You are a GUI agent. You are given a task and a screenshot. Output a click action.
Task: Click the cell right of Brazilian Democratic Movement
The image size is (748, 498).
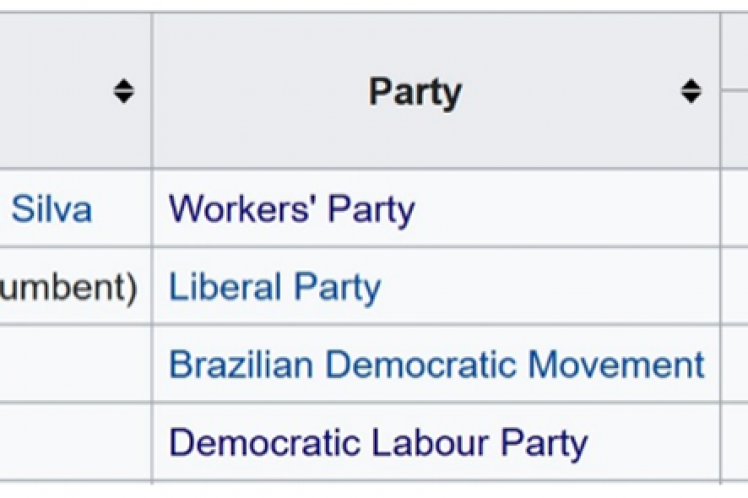tap(734, 364)
